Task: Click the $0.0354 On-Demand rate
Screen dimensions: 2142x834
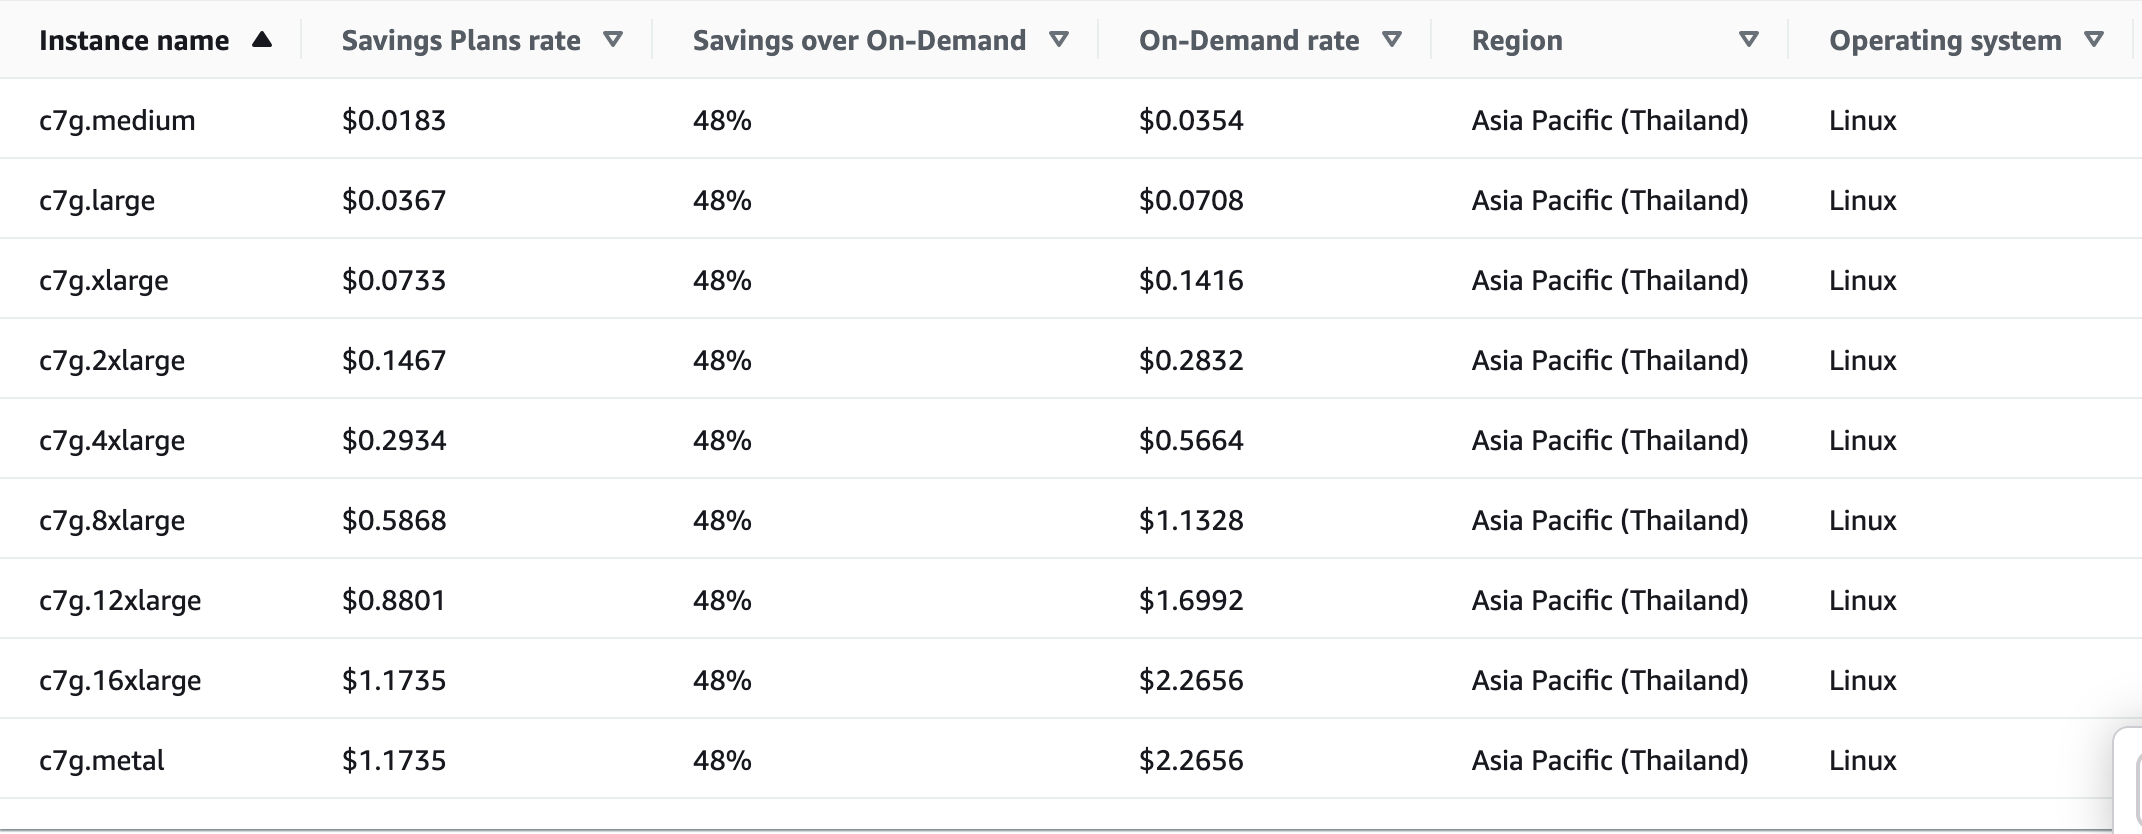Action: point(1191,120)
